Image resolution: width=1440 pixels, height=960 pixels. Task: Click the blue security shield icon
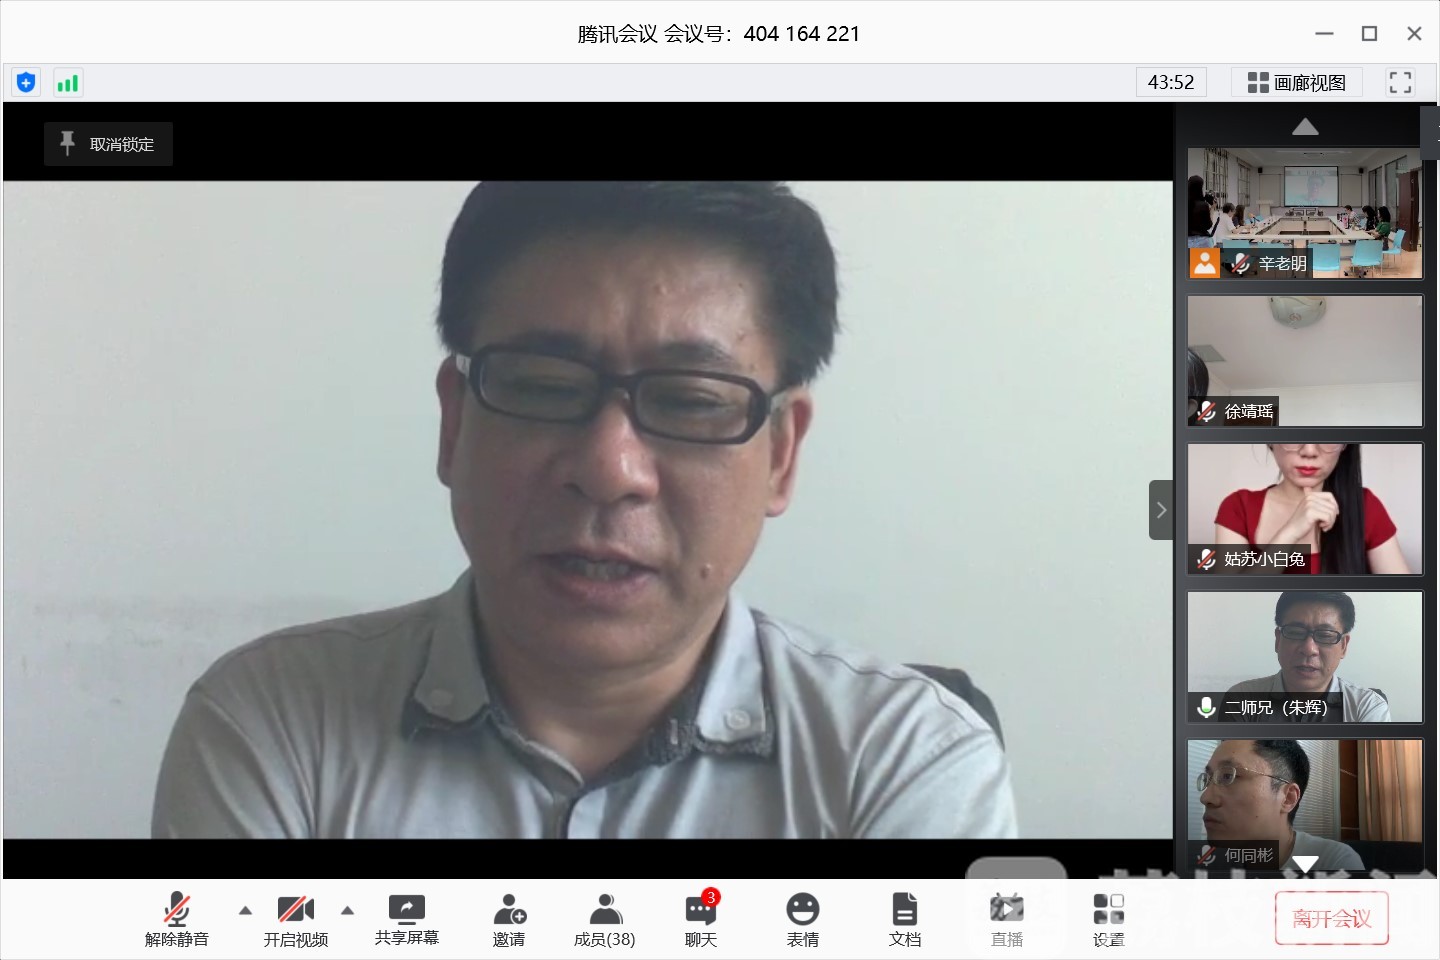(26, 83)
